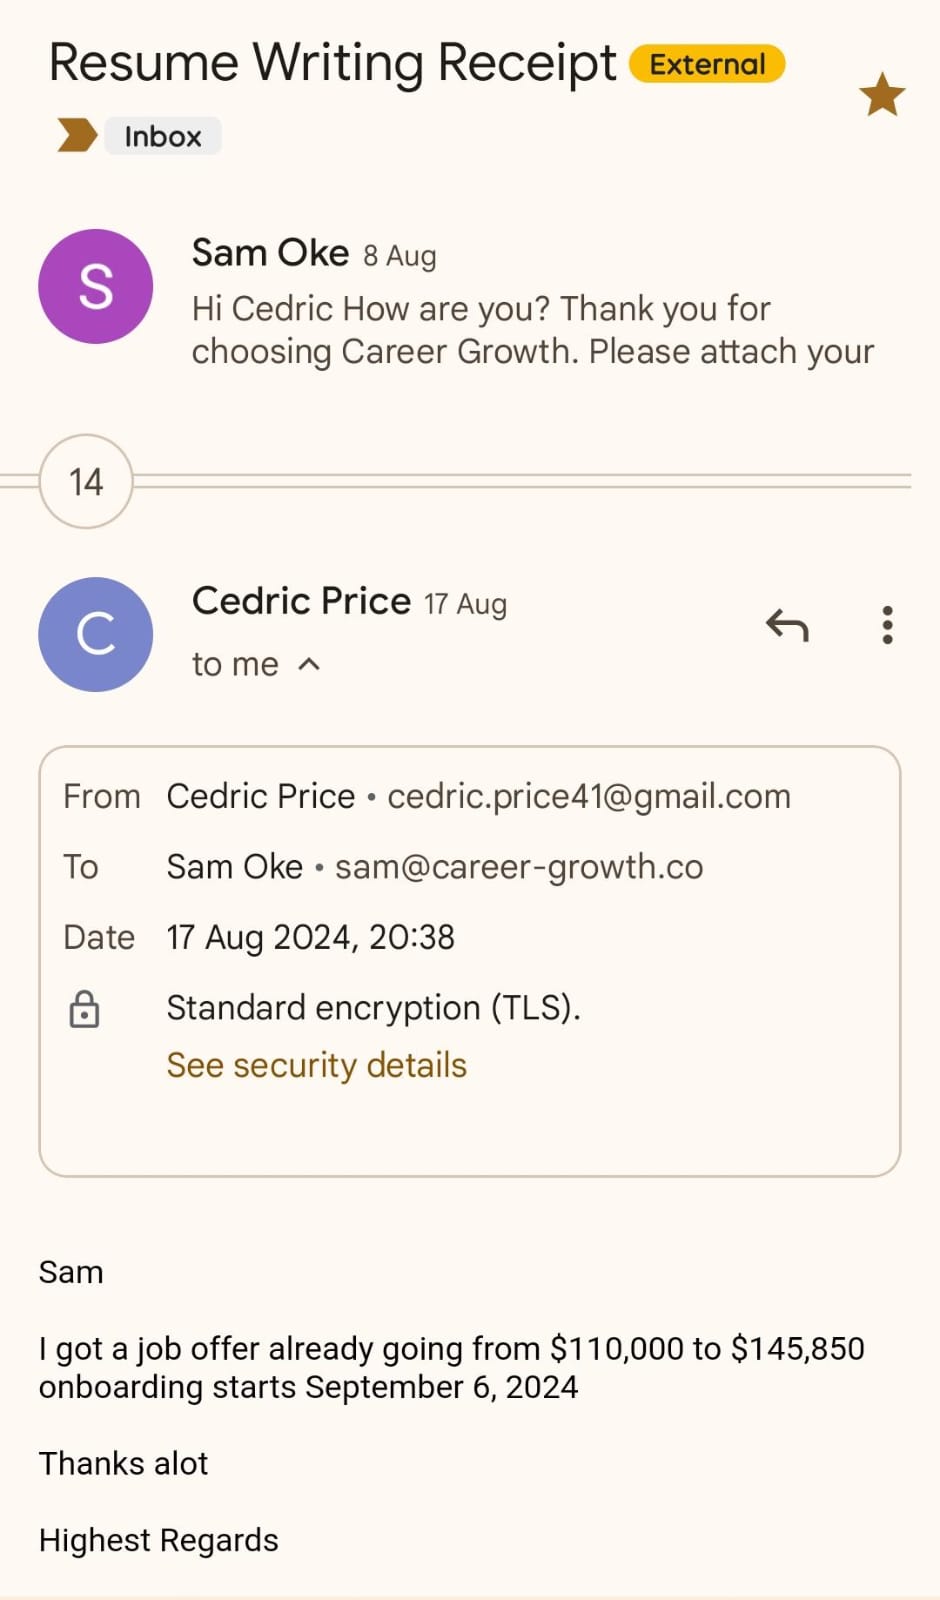Tap the Cedric Price sender name header
940x1600 pixels.
tap(301, 601)
